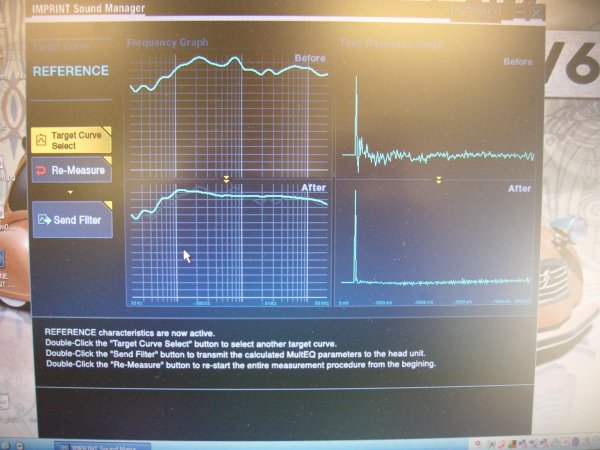Click the IMPRINT Sound Manager window title
Image resolution: width=600 pixels, height=450 pixels.
pyautogui.click(x=88, y=8)
